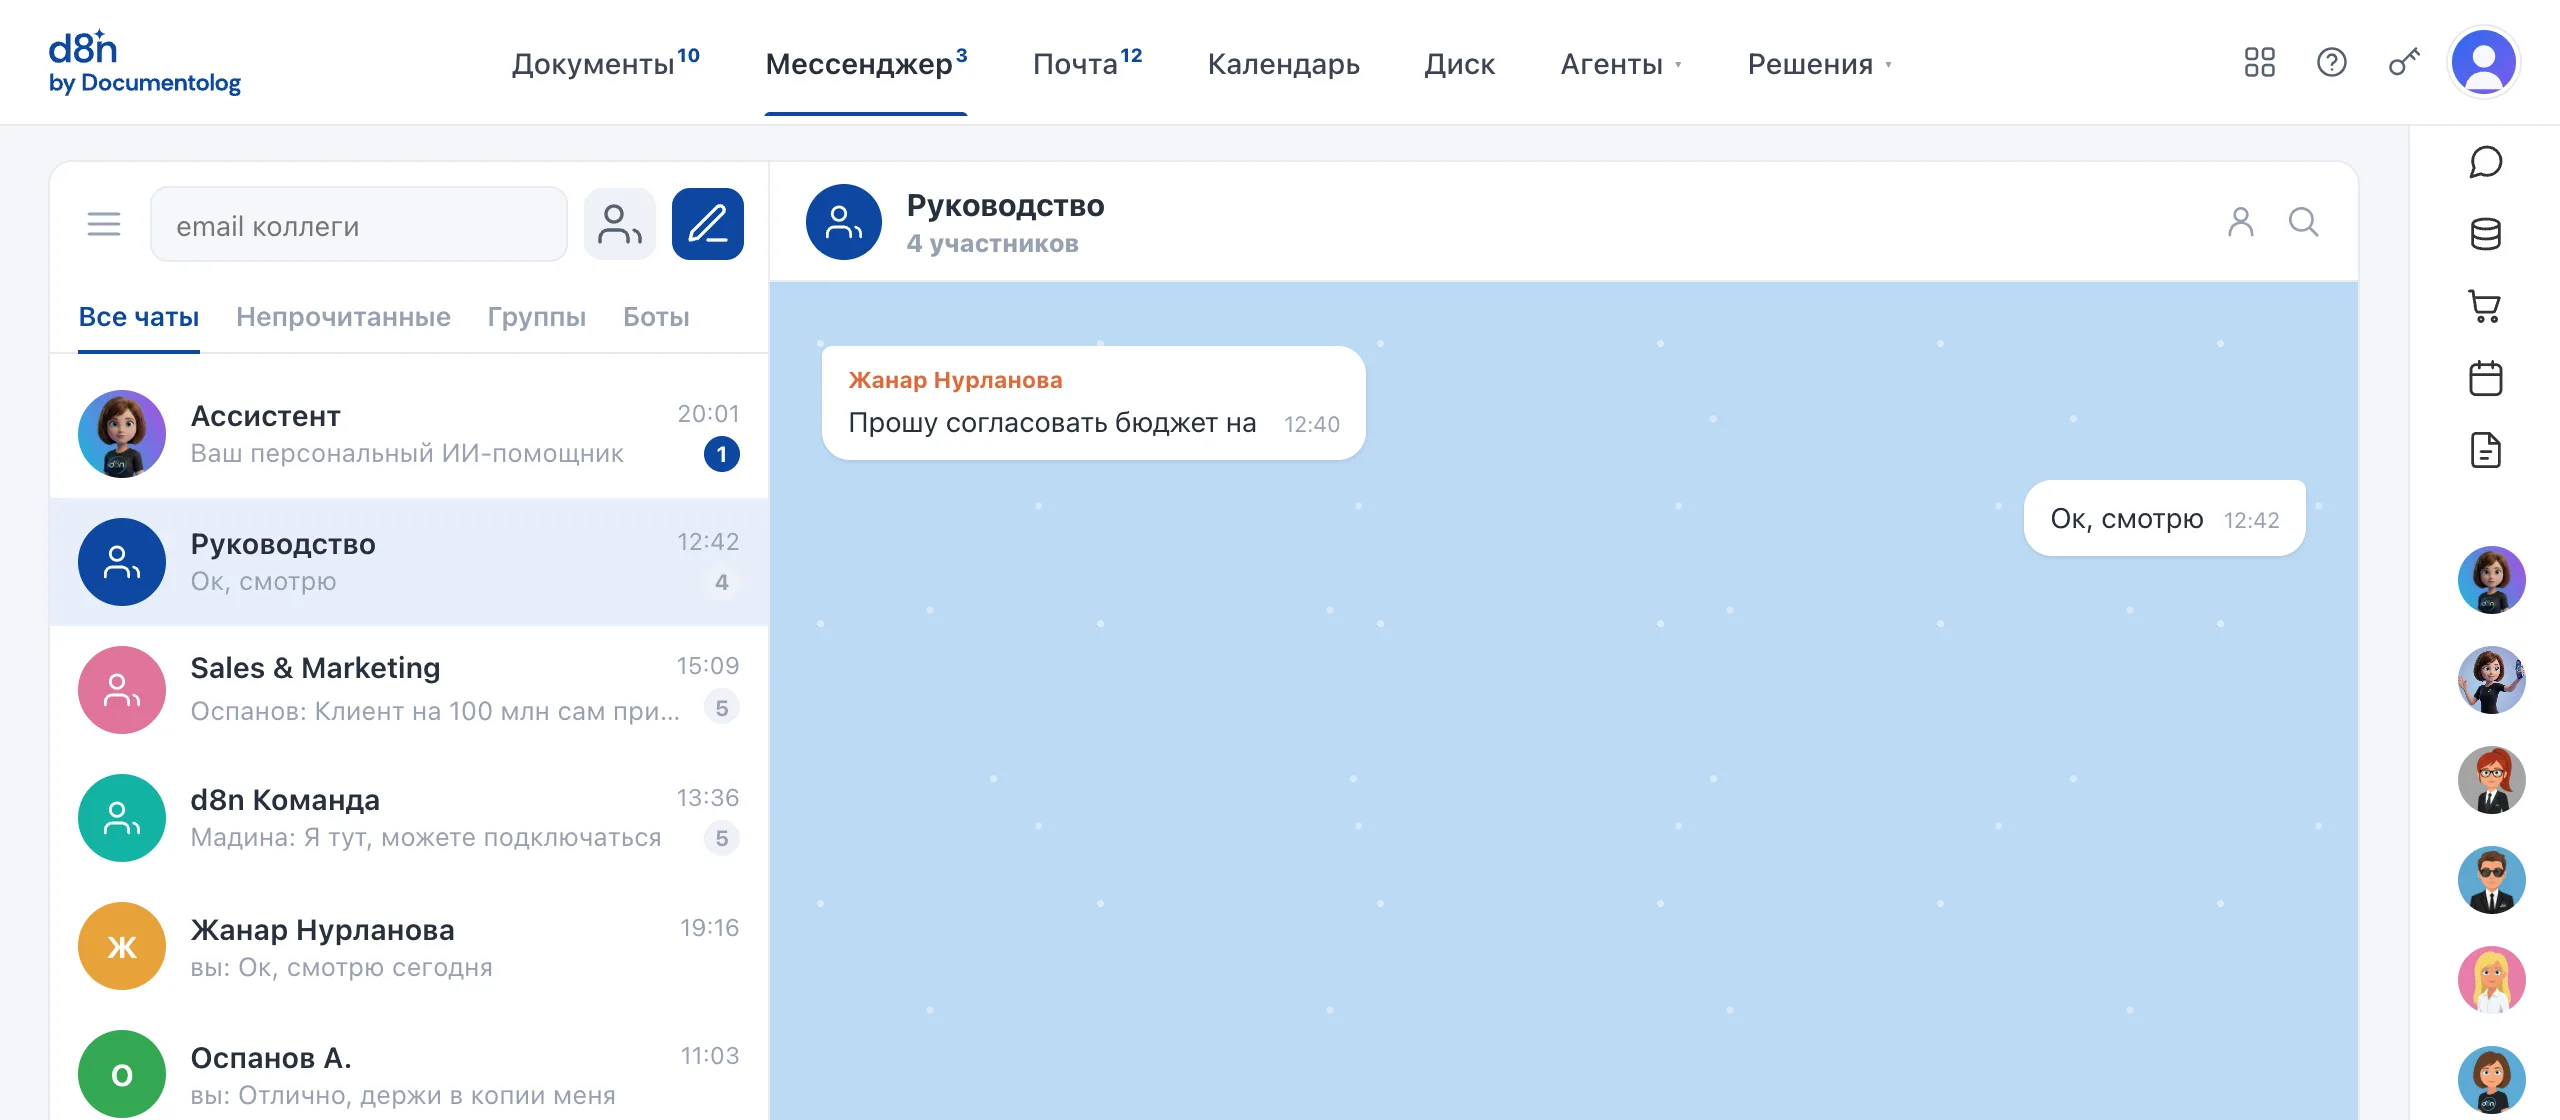Open the document icon in right sidebar
The image size is (2560, 1120).
(2485, 450)
